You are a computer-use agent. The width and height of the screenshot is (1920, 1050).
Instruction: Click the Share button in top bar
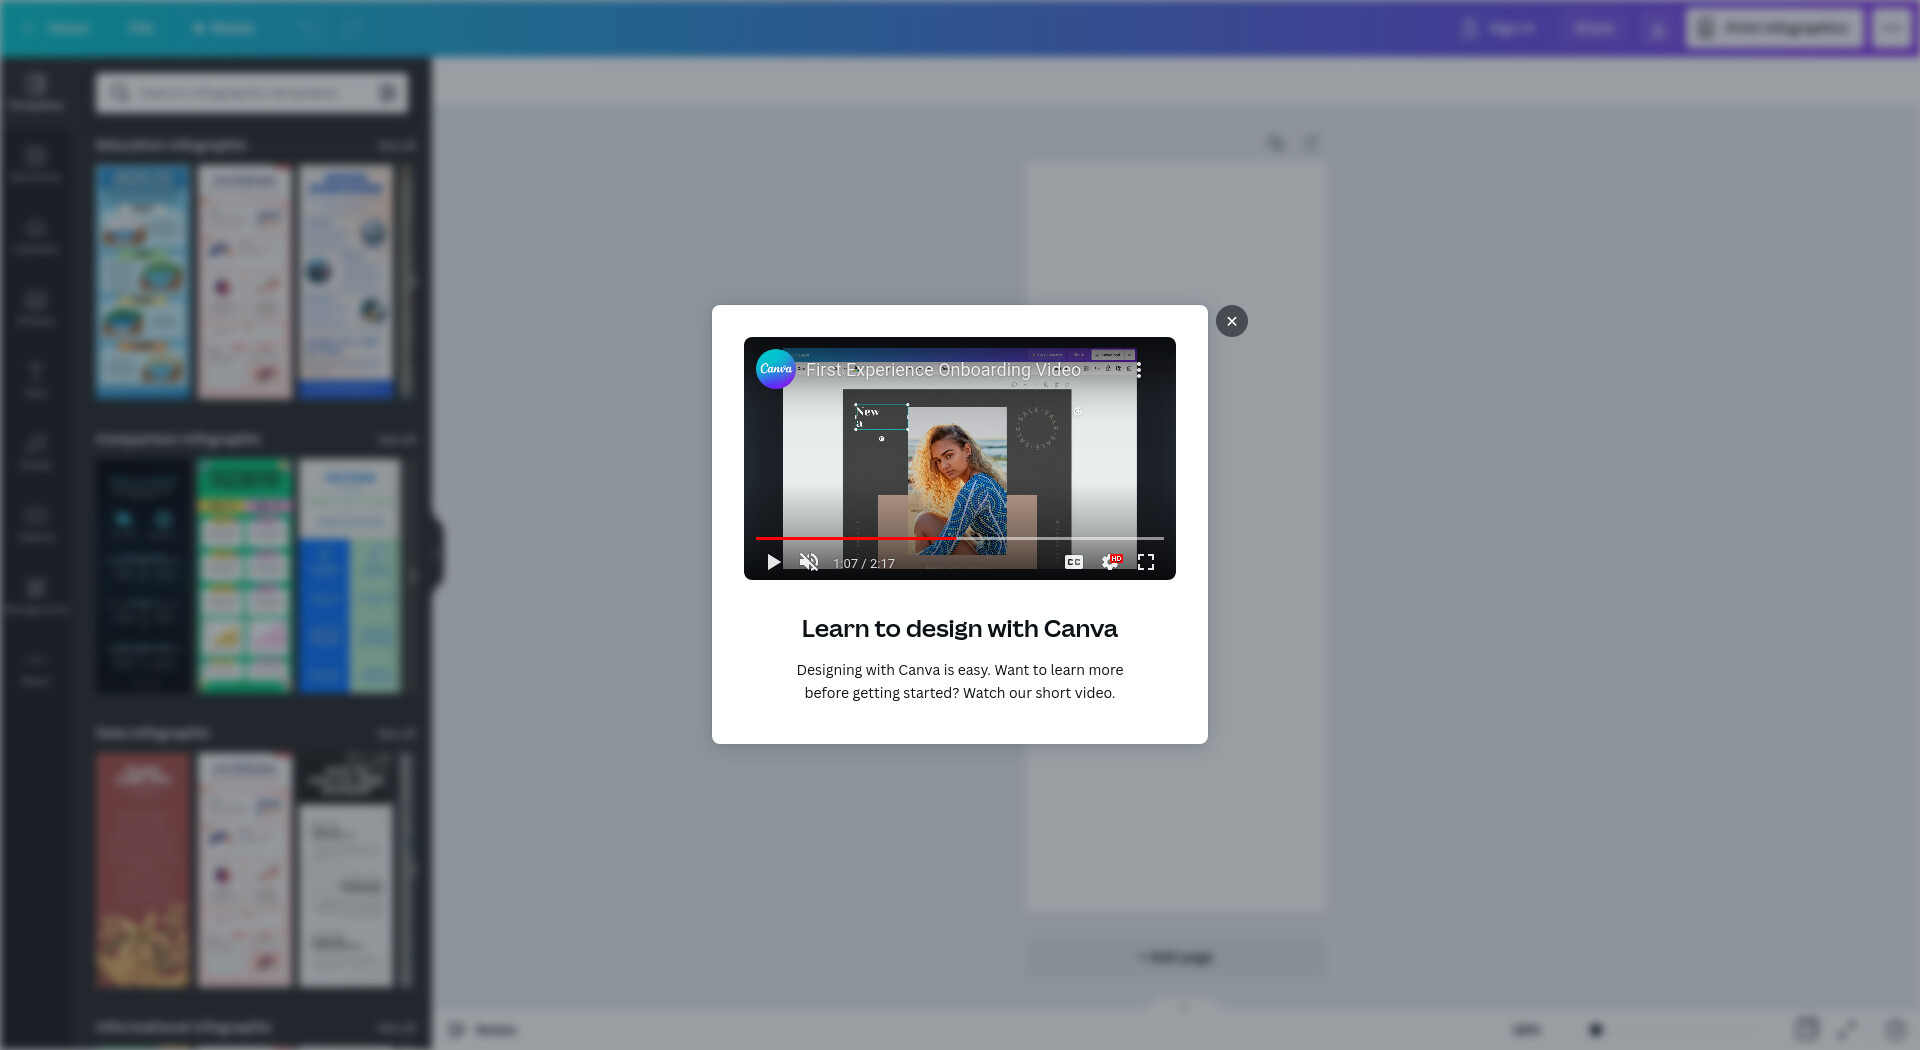(x=1594, y=28)
